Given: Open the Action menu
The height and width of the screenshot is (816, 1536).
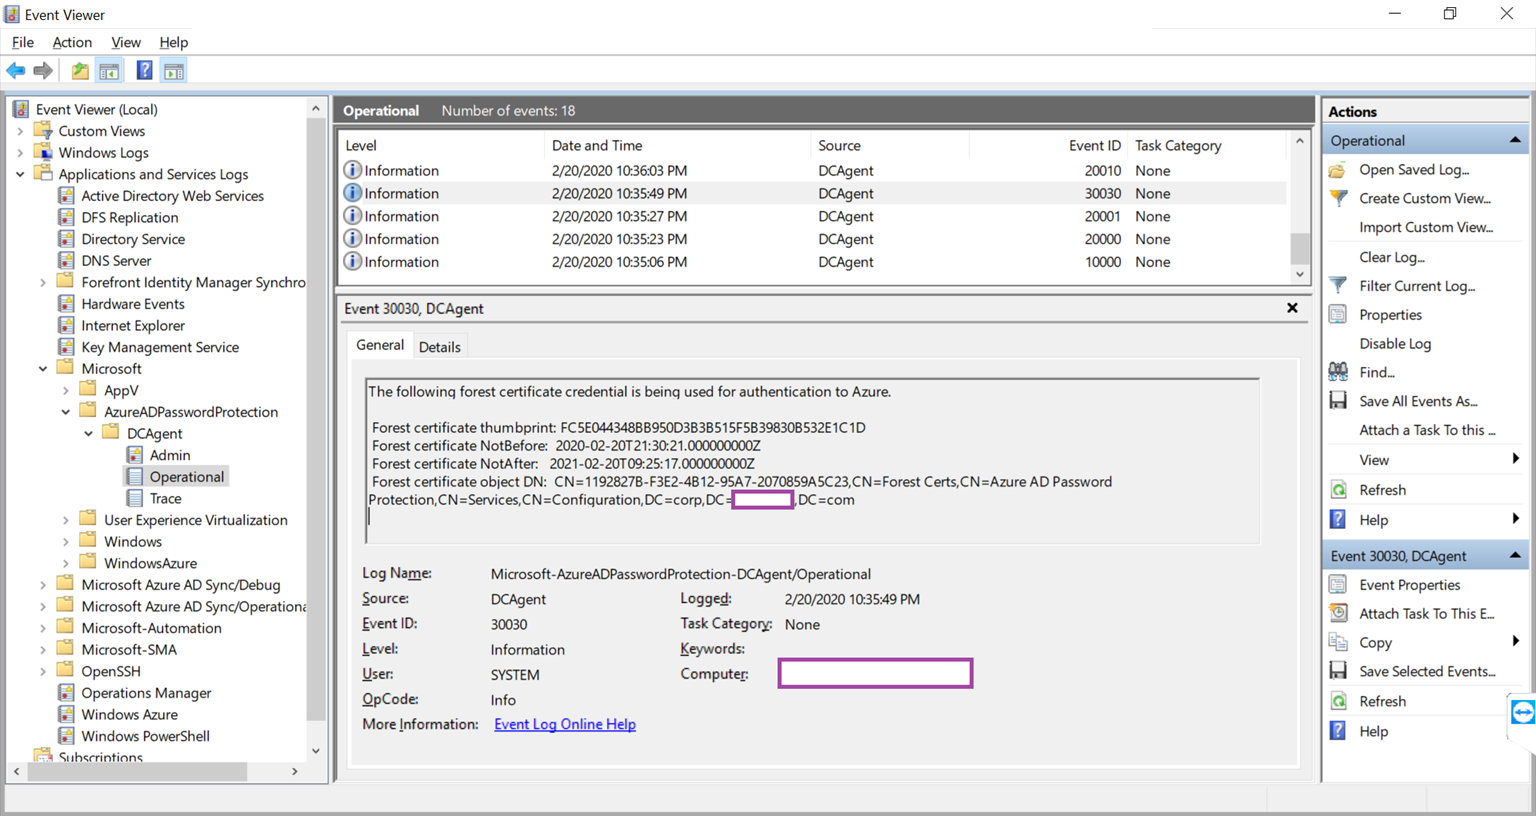Looking at the screenshot, I should click(72, 42).
